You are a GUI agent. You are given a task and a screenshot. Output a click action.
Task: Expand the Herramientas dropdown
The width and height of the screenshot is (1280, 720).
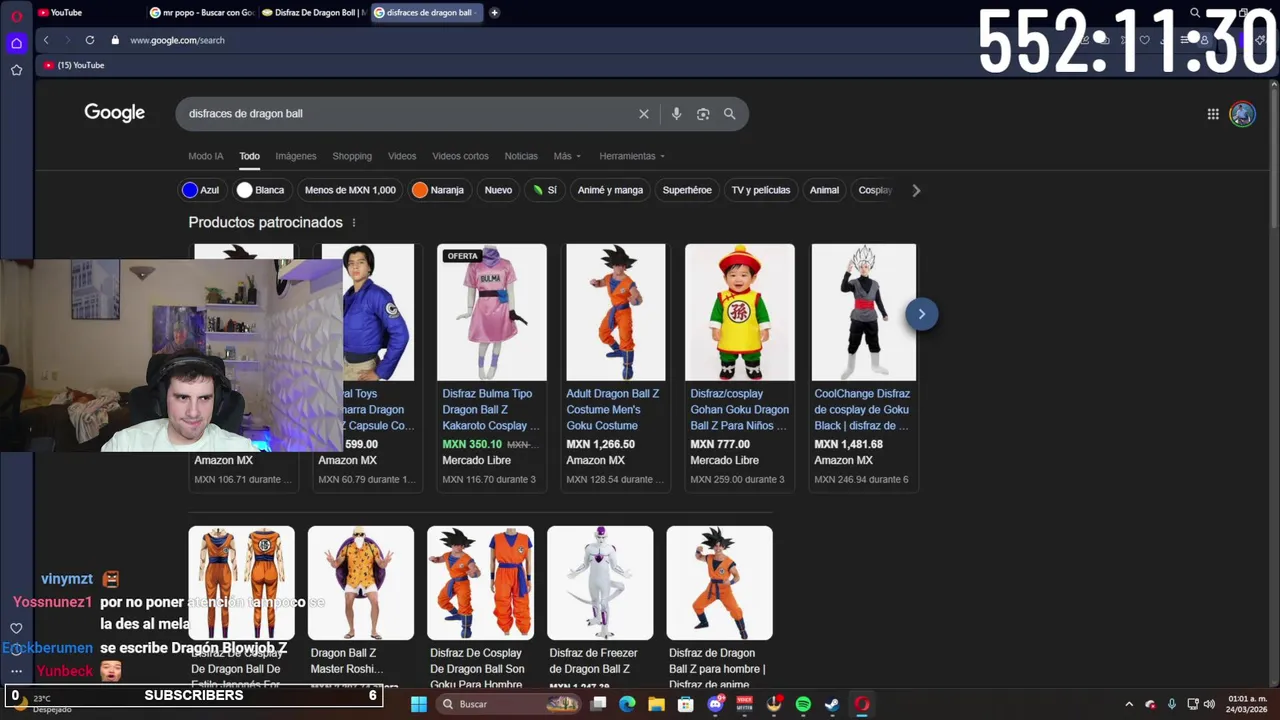pos(632,156)
